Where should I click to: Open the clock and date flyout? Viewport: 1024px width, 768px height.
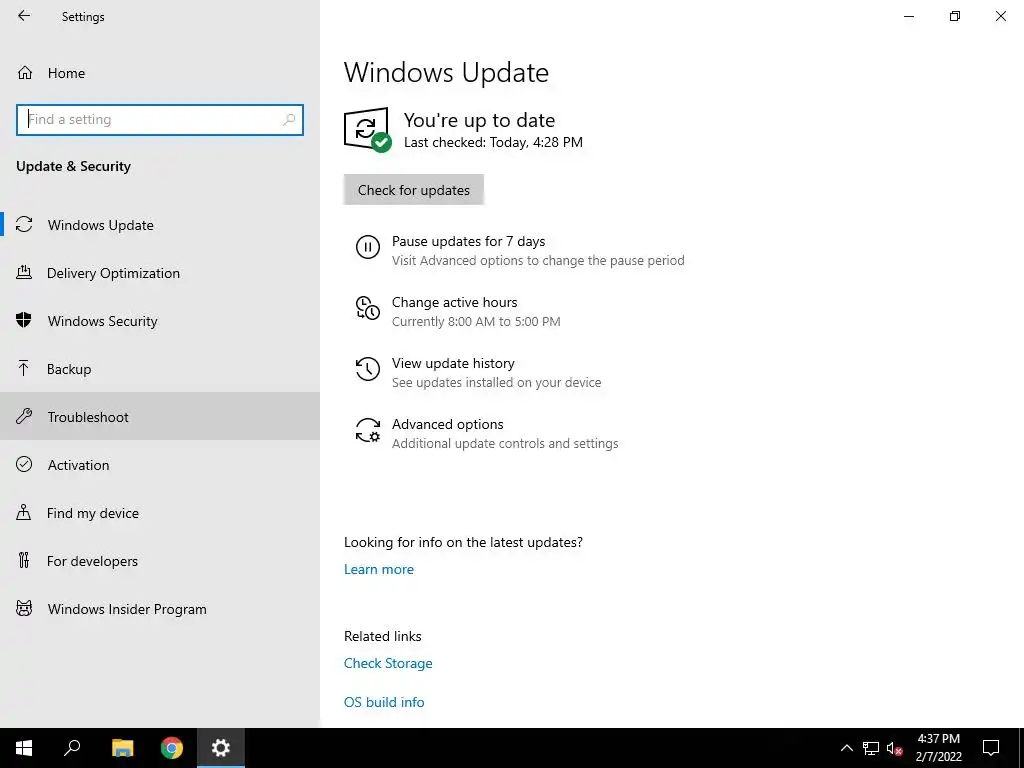[x=938, y=748]
